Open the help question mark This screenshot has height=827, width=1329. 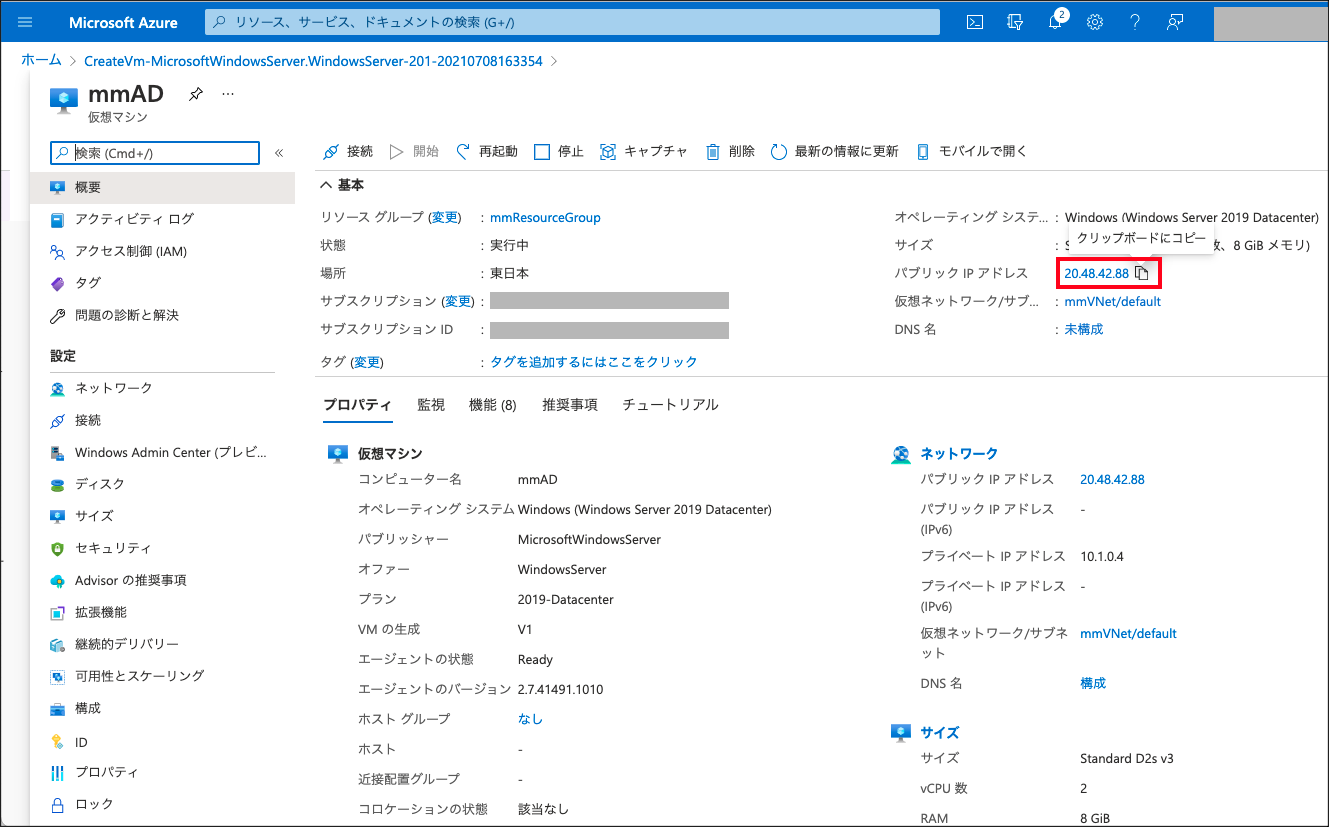point(1135,22)
